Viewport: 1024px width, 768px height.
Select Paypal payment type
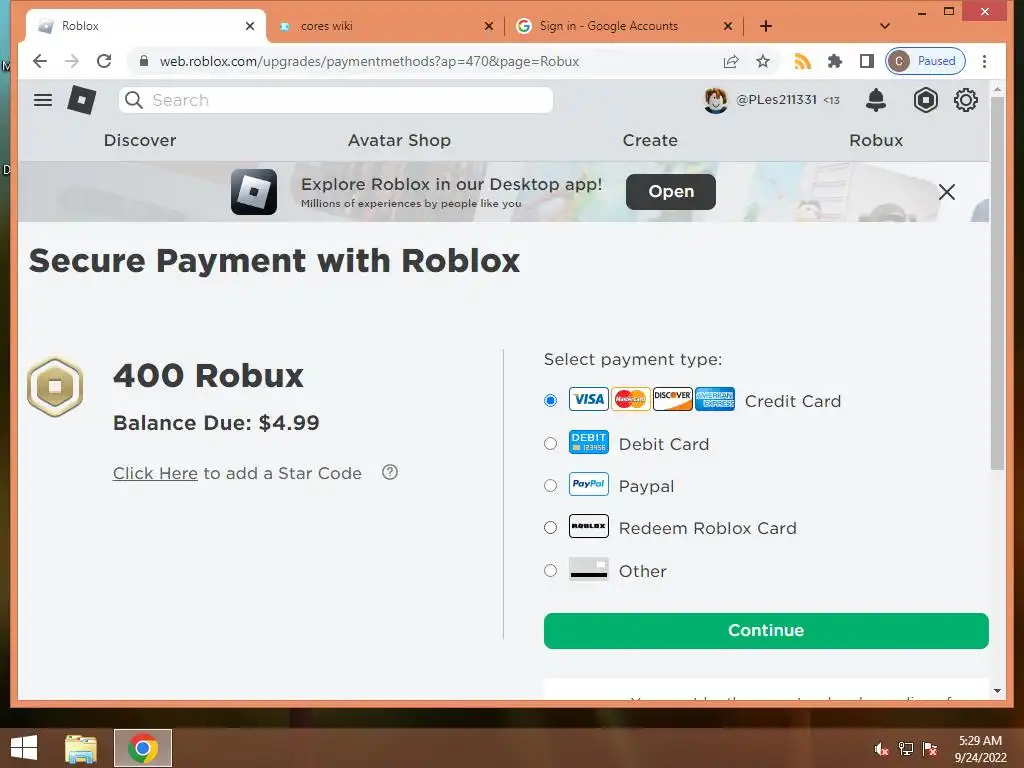pyautogui.click(x=551, y=485)
